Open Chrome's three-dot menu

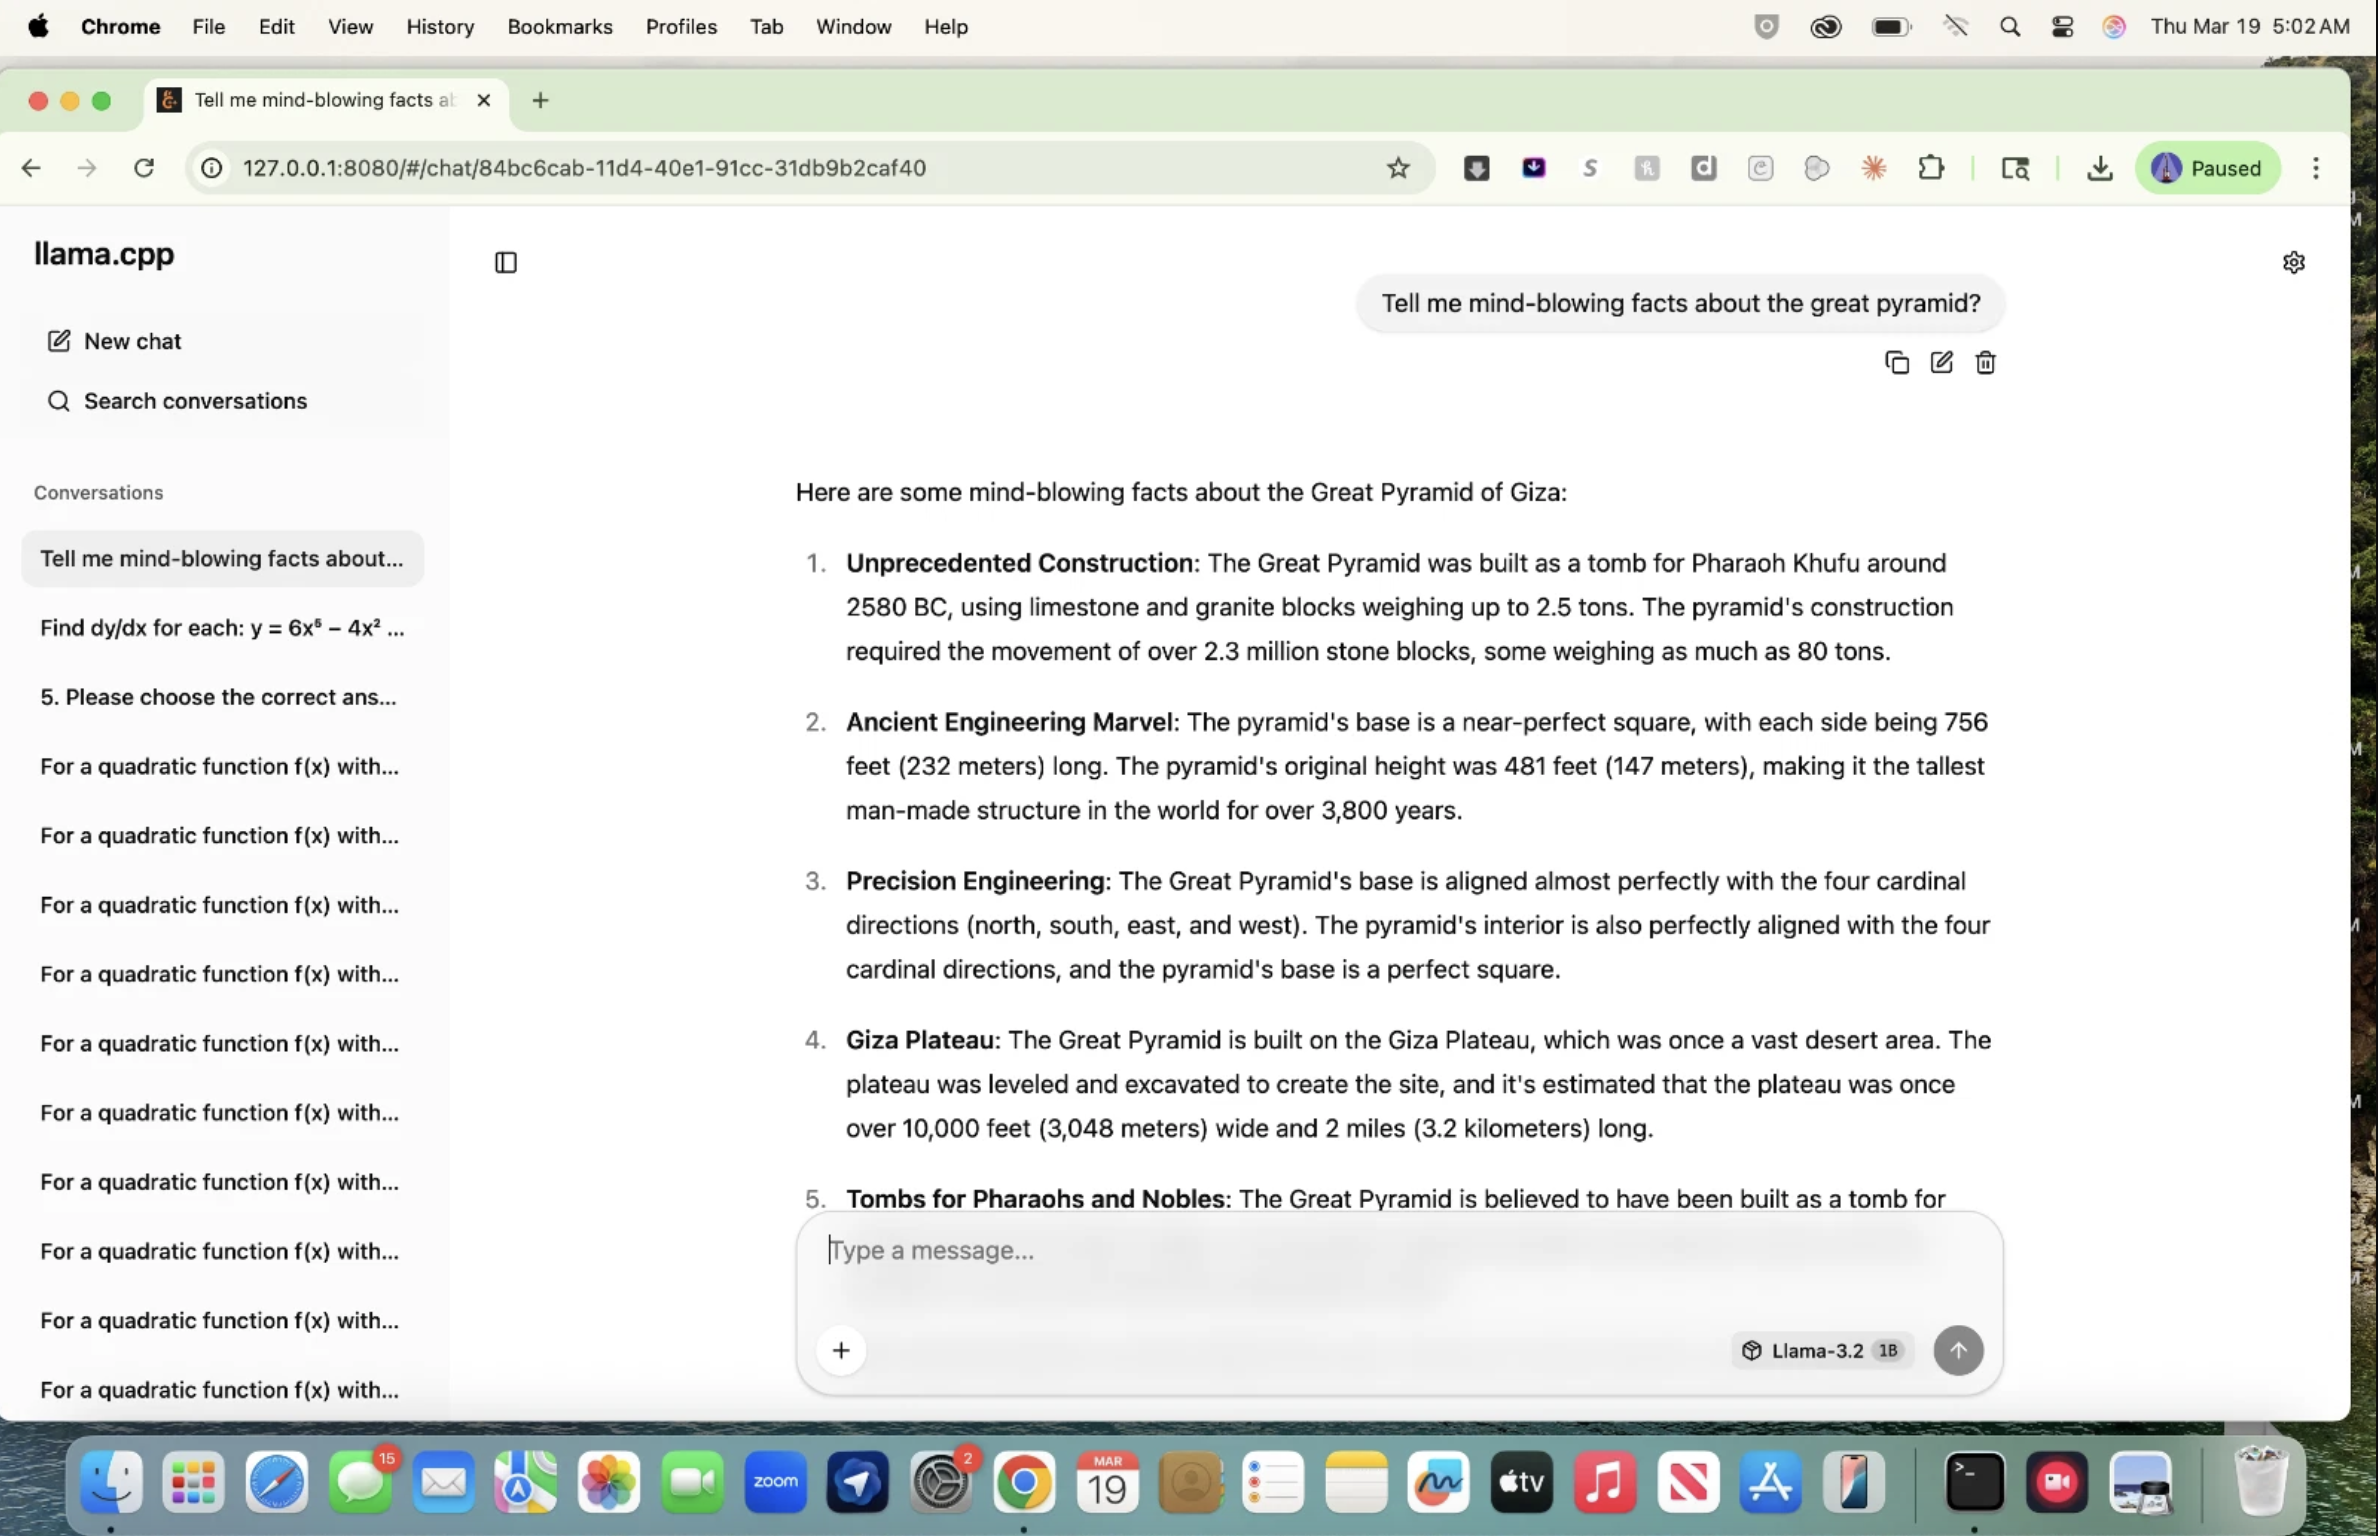pyautogui.click(x=2316, y=168)
